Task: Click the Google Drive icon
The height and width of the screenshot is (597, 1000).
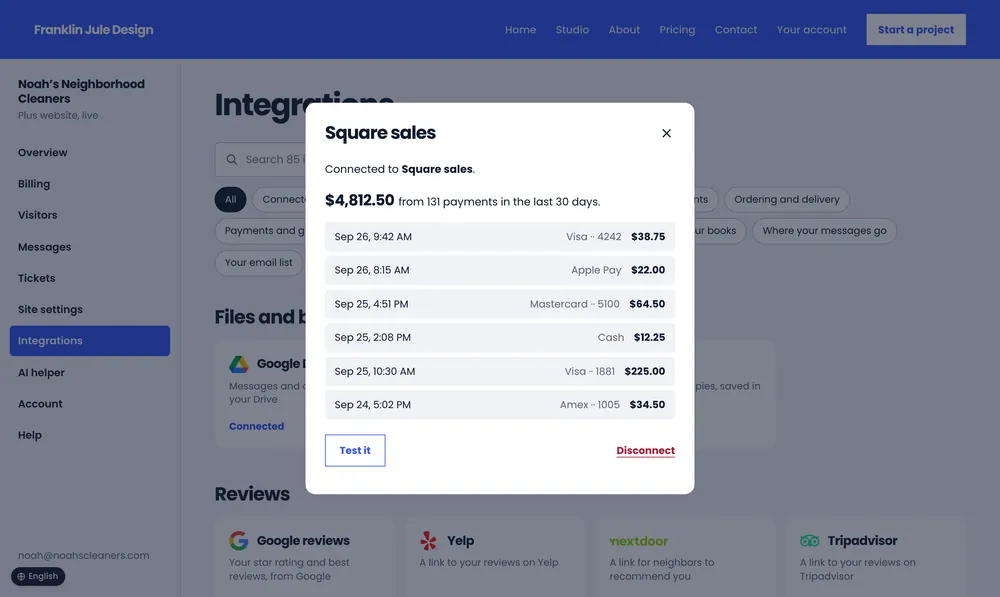Action: [239, 364]
